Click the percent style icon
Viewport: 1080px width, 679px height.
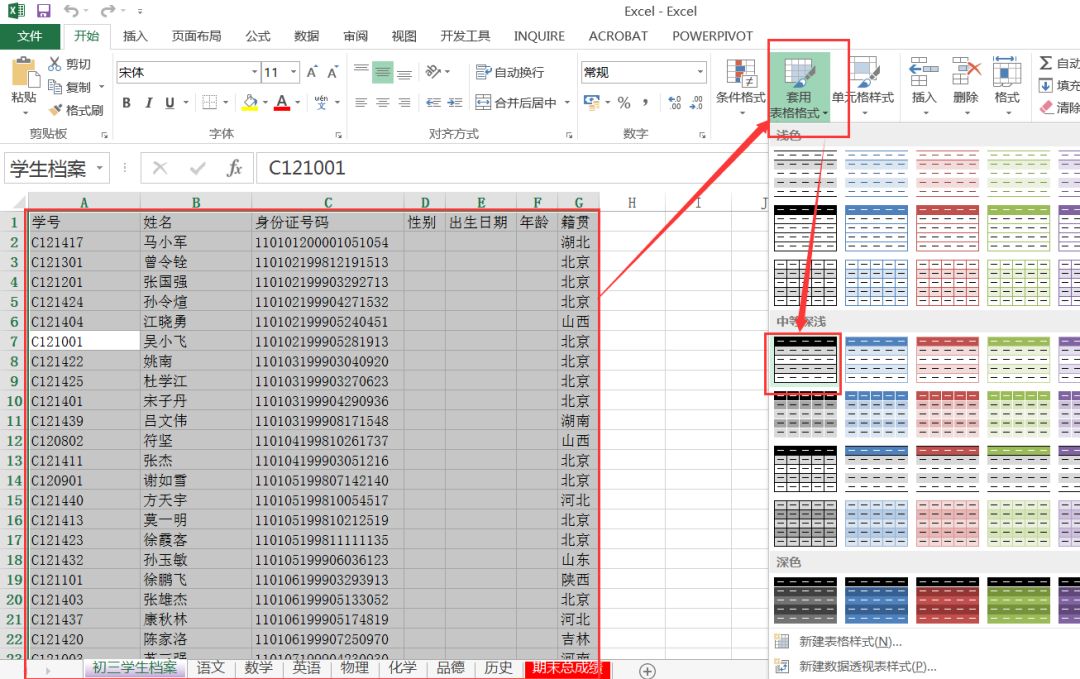coord(624,103)
